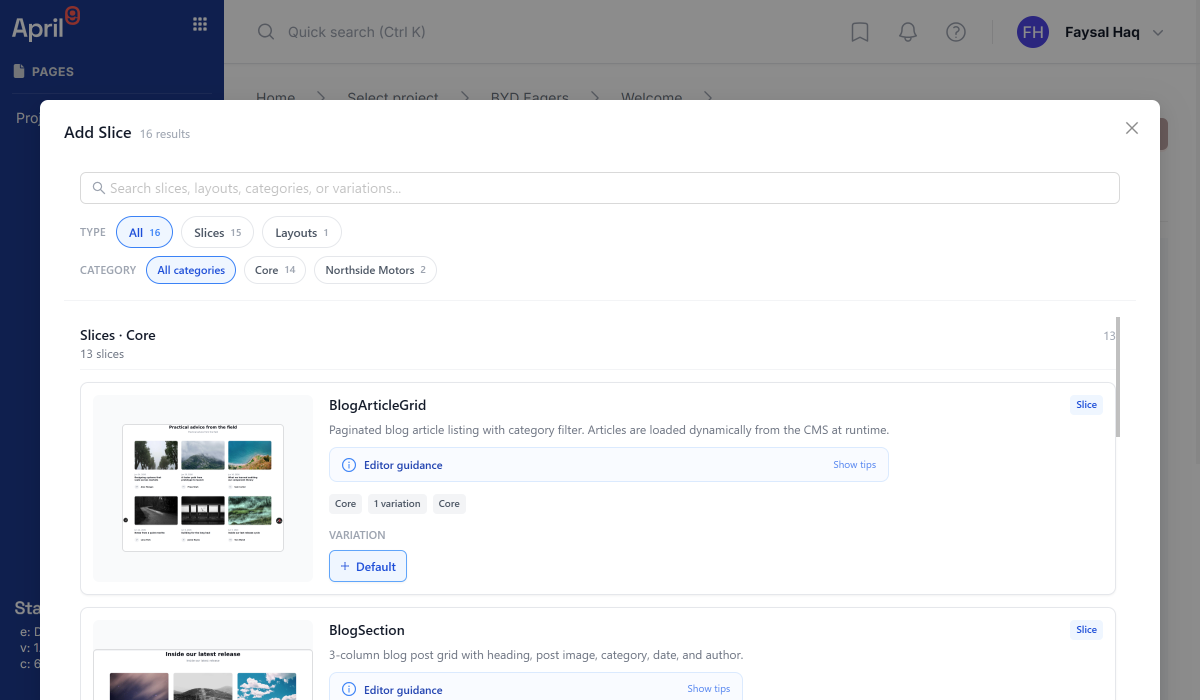Open the help question mark icon
This screenshot has width=1200, height=700.
(x=956, y=32)
